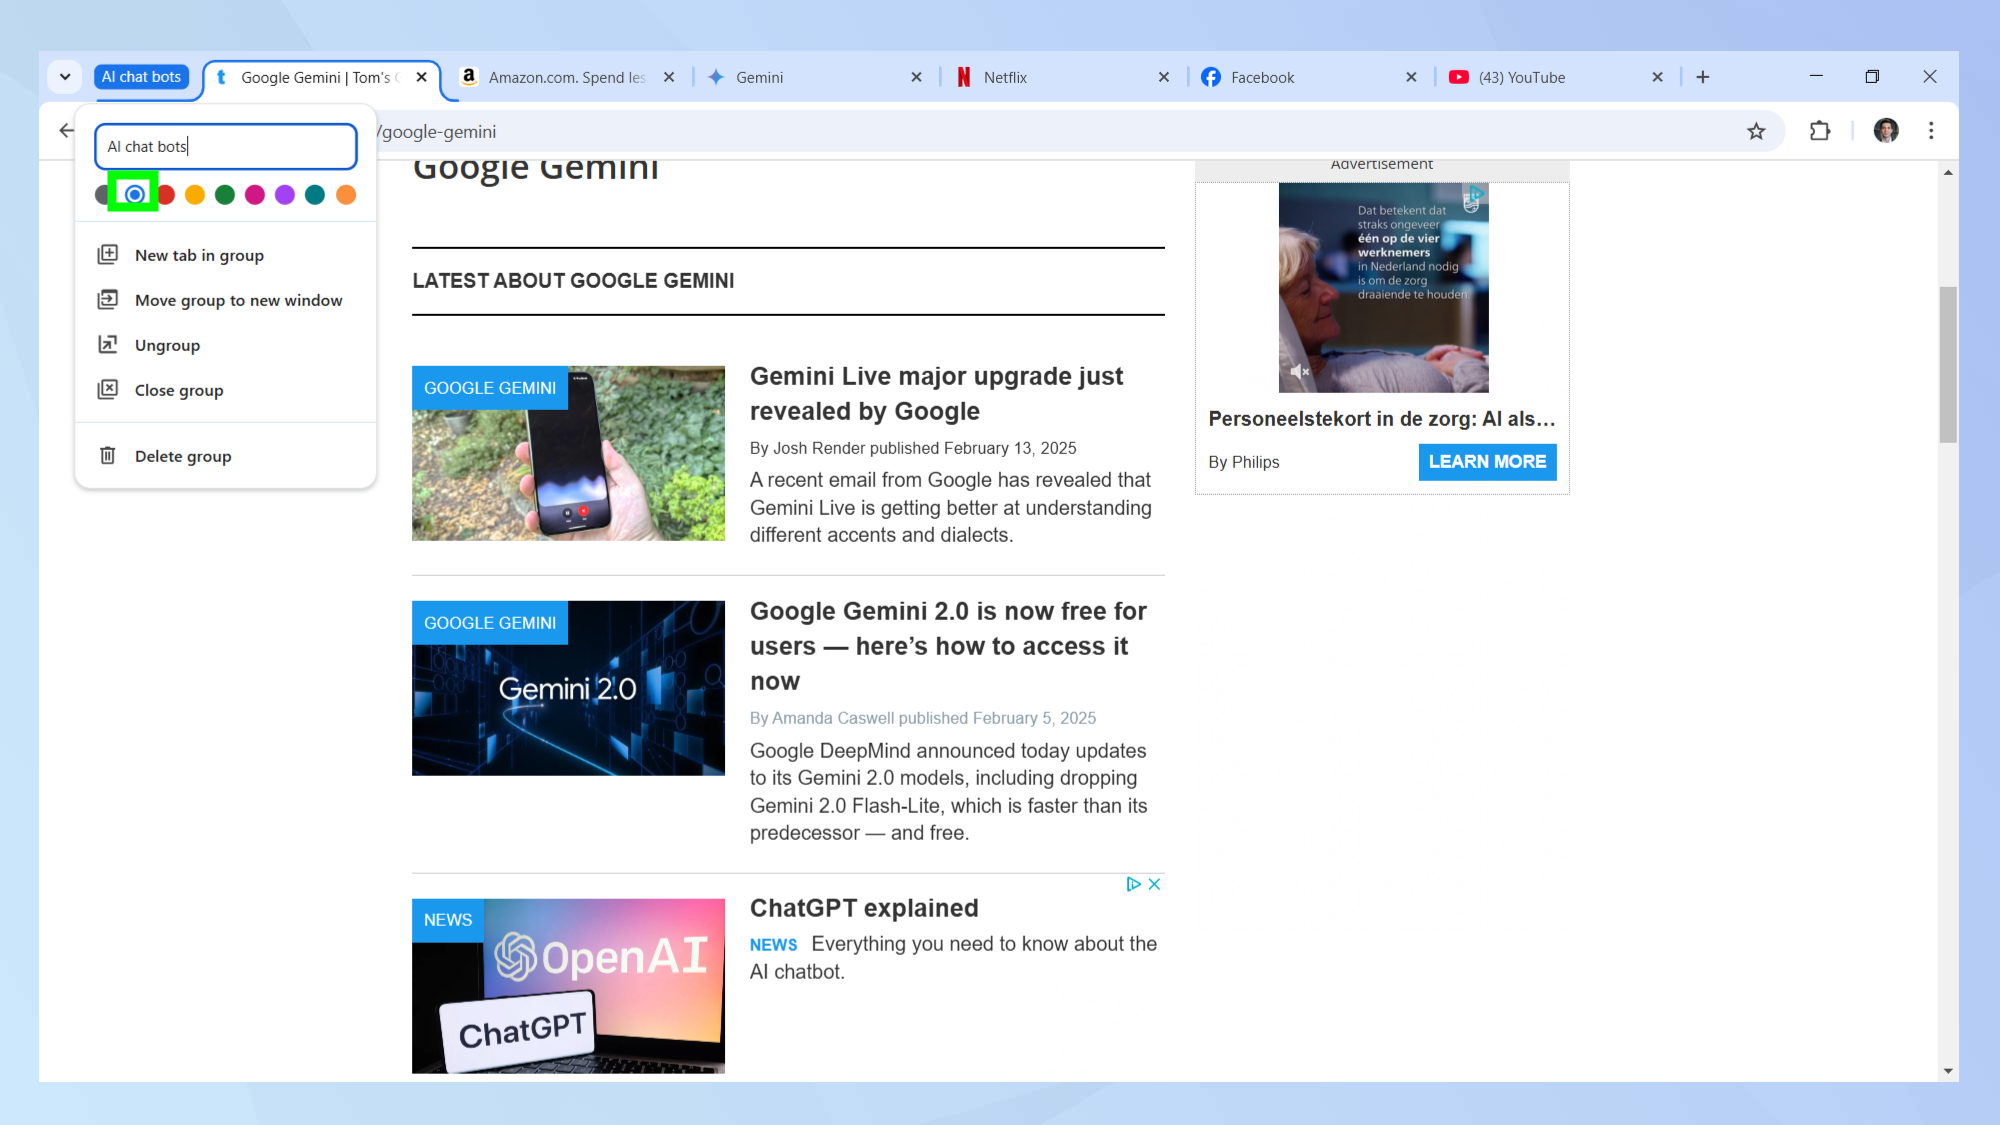Click the LEARN MORE ad button
This screenshot has width=2000, height=1125.
[x=1487, y=462]
